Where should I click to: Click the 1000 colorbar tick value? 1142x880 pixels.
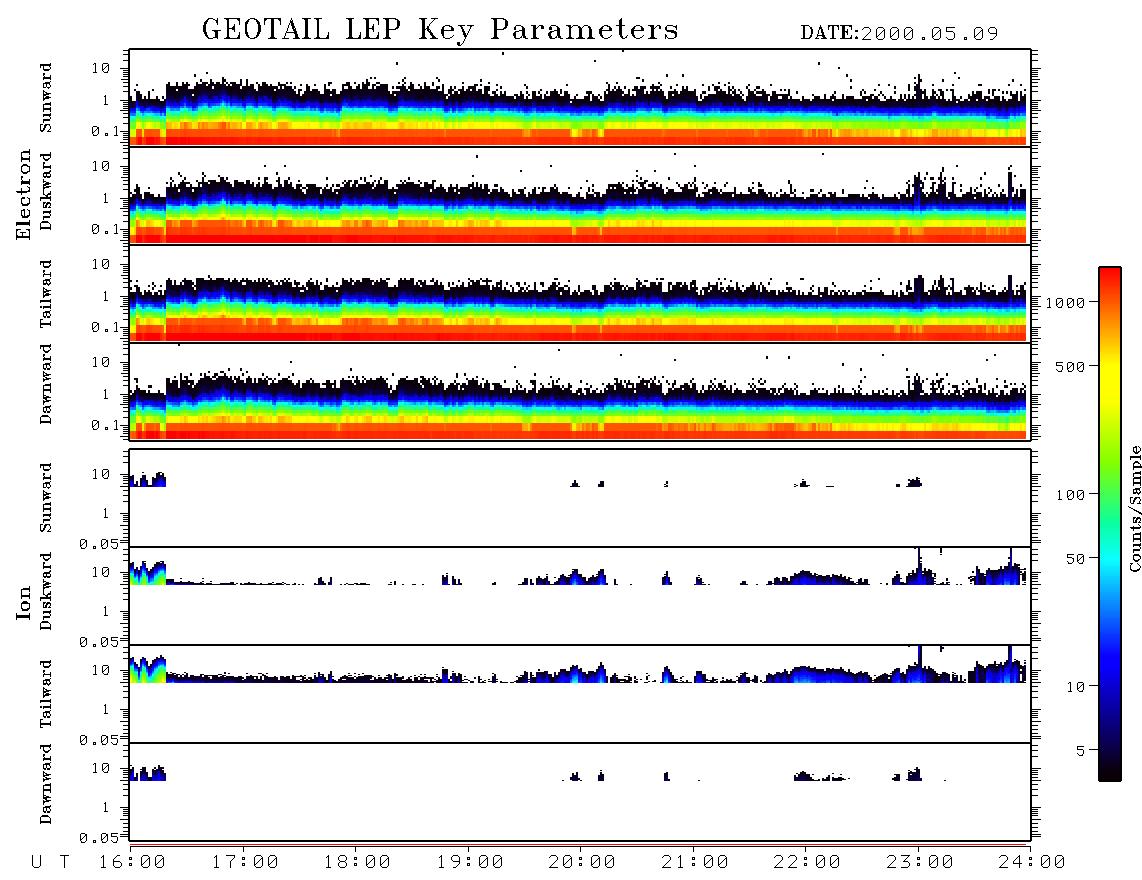pos(1065,303)
